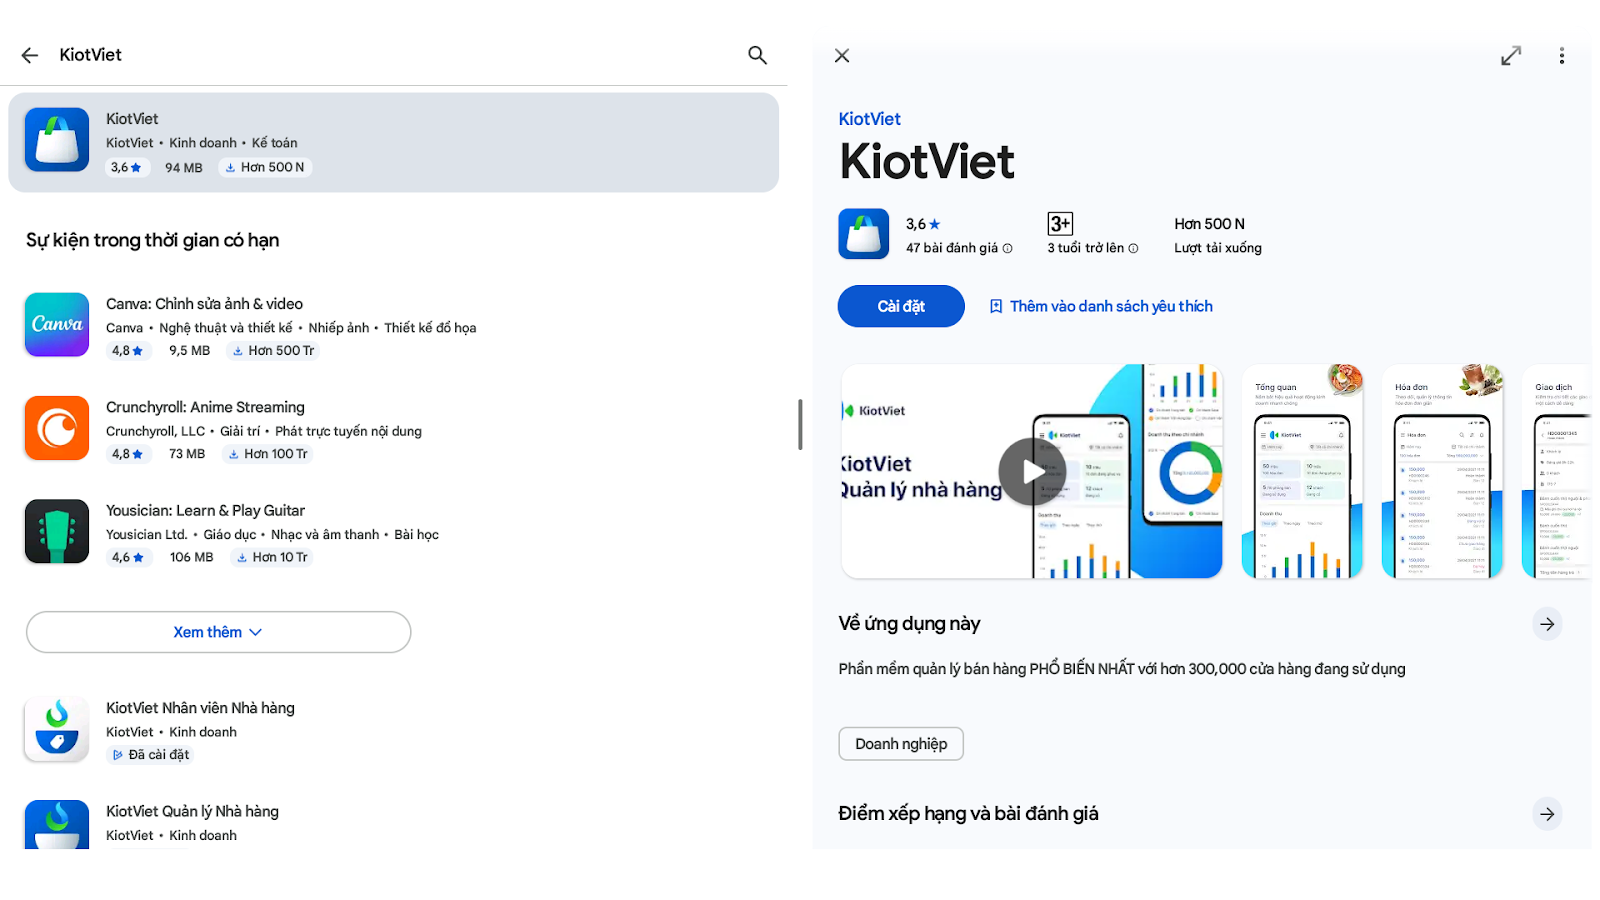Viewport: 1600px width, 900px height.
Task: Click info icon beside 47 bài đánh giá
Action: pyautogui.click(x=1008, y=249)
